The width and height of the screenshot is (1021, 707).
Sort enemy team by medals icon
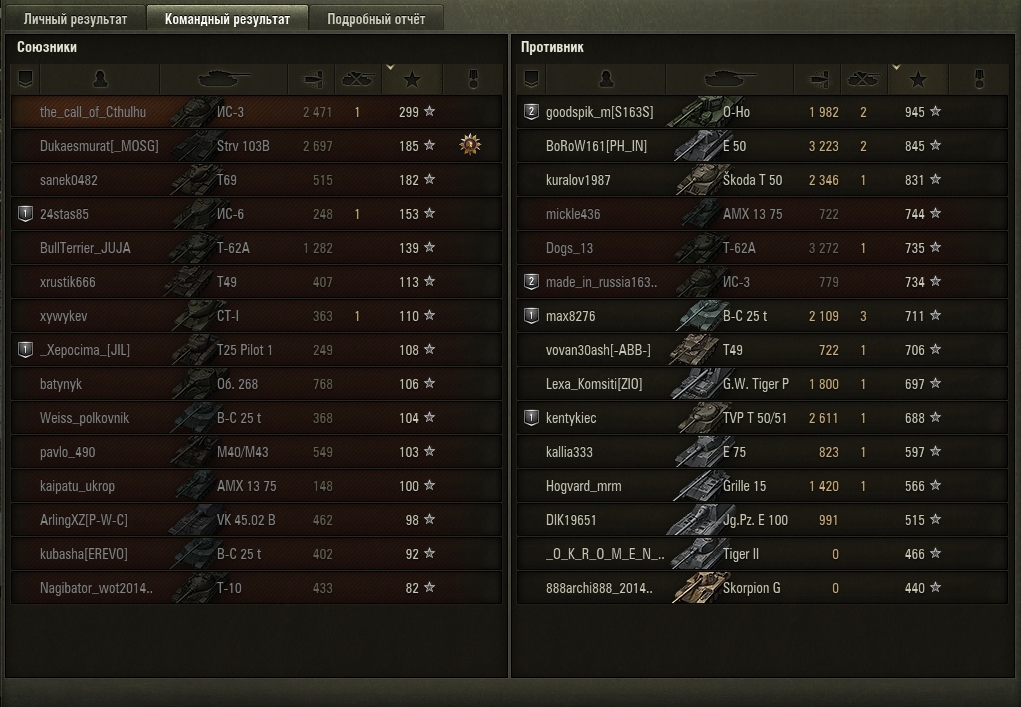click(x=979, y=79)
